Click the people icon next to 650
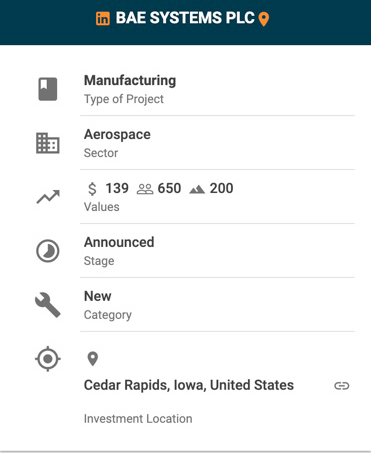This screenshot has height=453, width=371. pyautogui.click(x=145, y=189)
